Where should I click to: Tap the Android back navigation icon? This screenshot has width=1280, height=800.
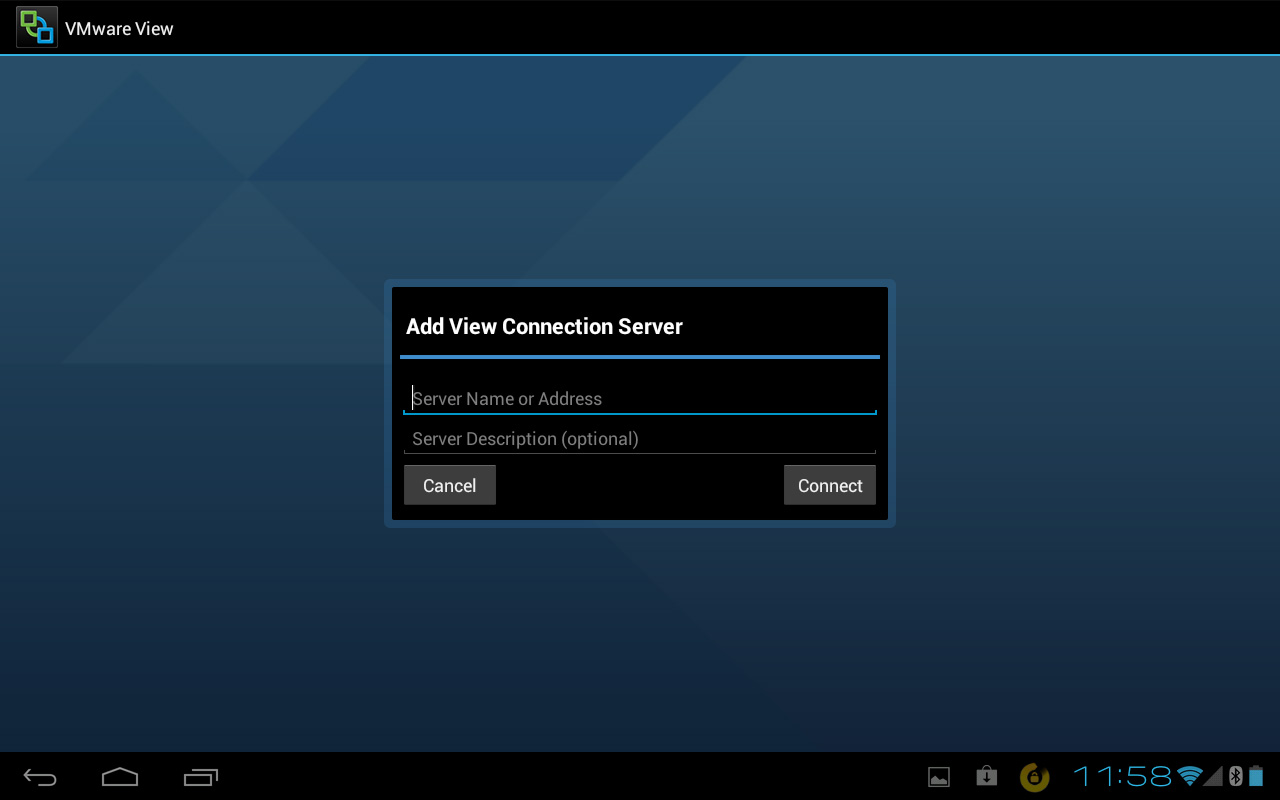tap(40, 777)
